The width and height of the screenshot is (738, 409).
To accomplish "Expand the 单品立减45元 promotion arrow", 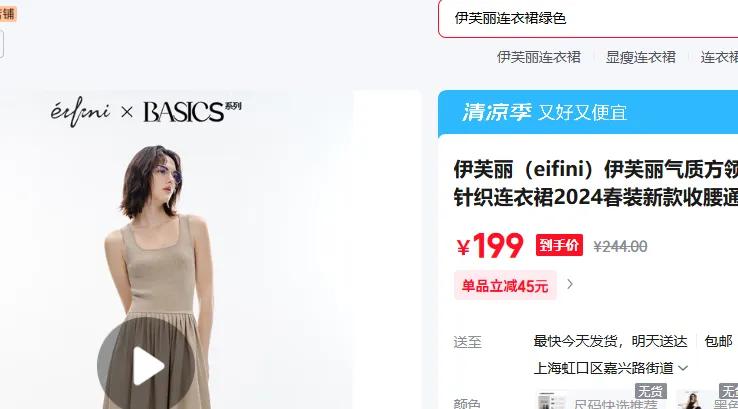I will pos(570,284).
